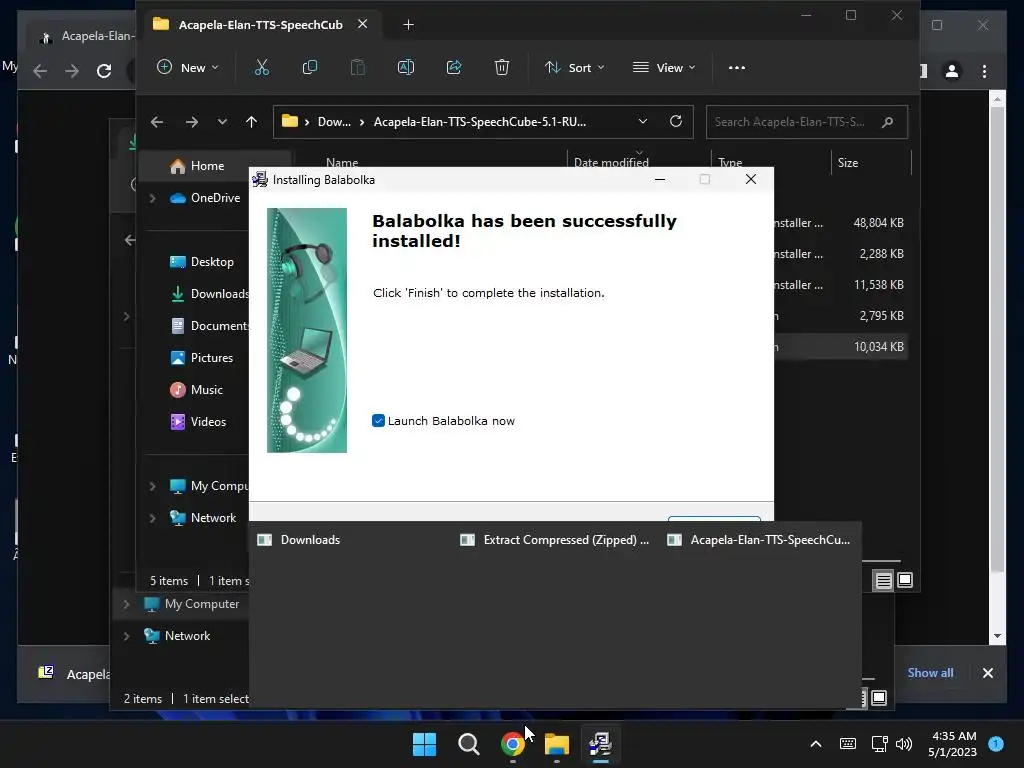Image resolution: width=1024 pixels, height=768 pixels.
Task: Show hidden system tray icons
Action: 816,744
